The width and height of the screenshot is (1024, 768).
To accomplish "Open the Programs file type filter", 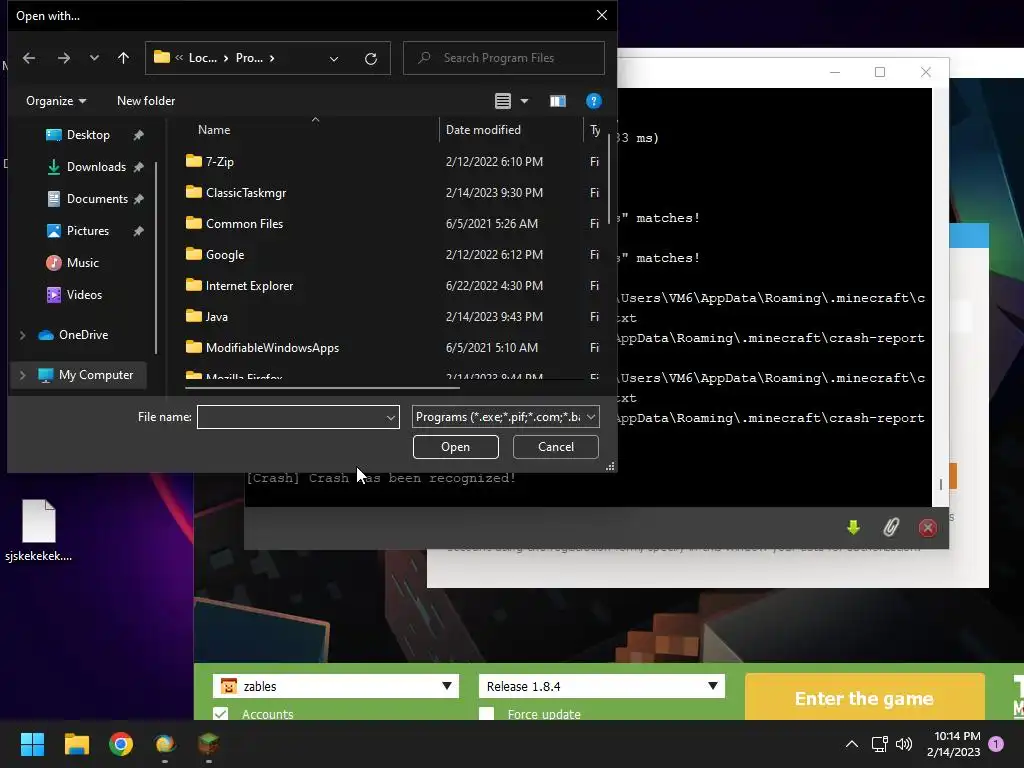I will pyautogui.click(x=505, y=417).
